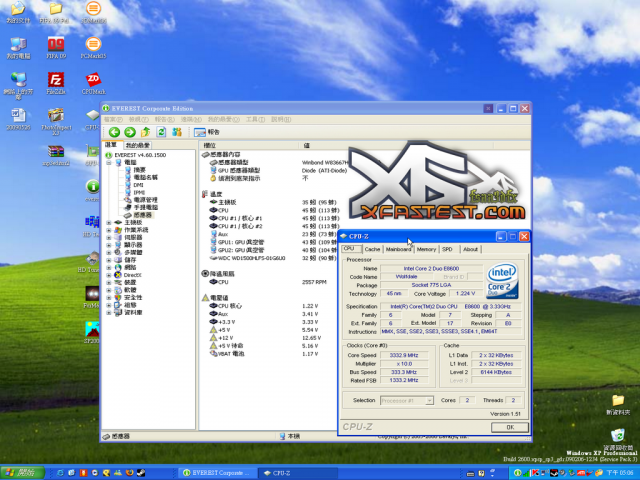Expand the 網路 network node

[109, 267]
